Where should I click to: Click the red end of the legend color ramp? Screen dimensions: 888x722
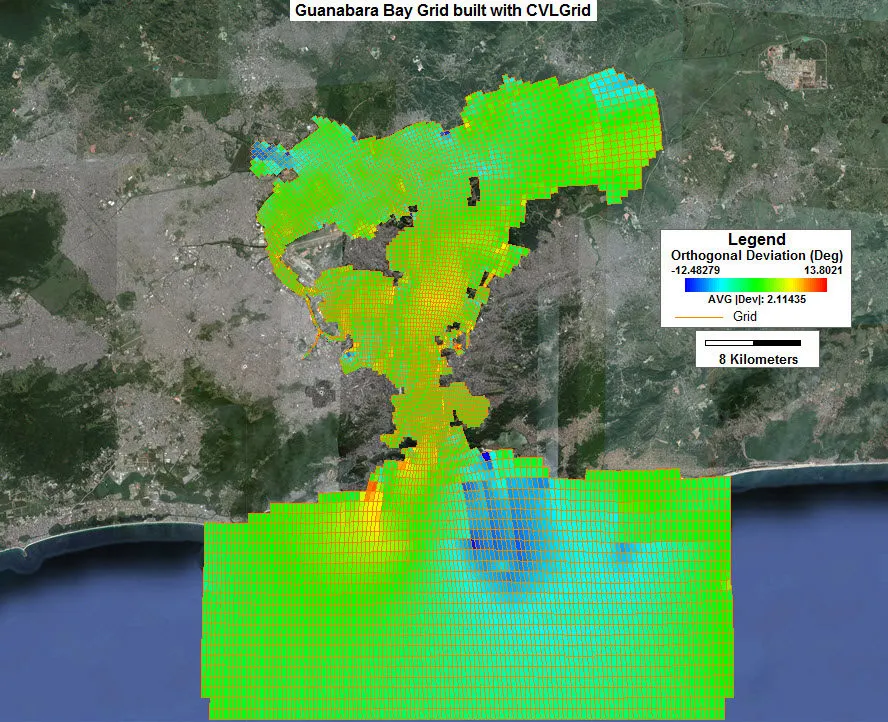(x=820, y=285)
